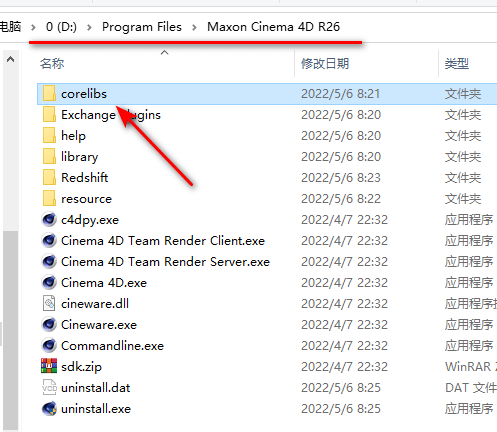Expand the chevron after 0 (D:) in path

coord(89,27)
